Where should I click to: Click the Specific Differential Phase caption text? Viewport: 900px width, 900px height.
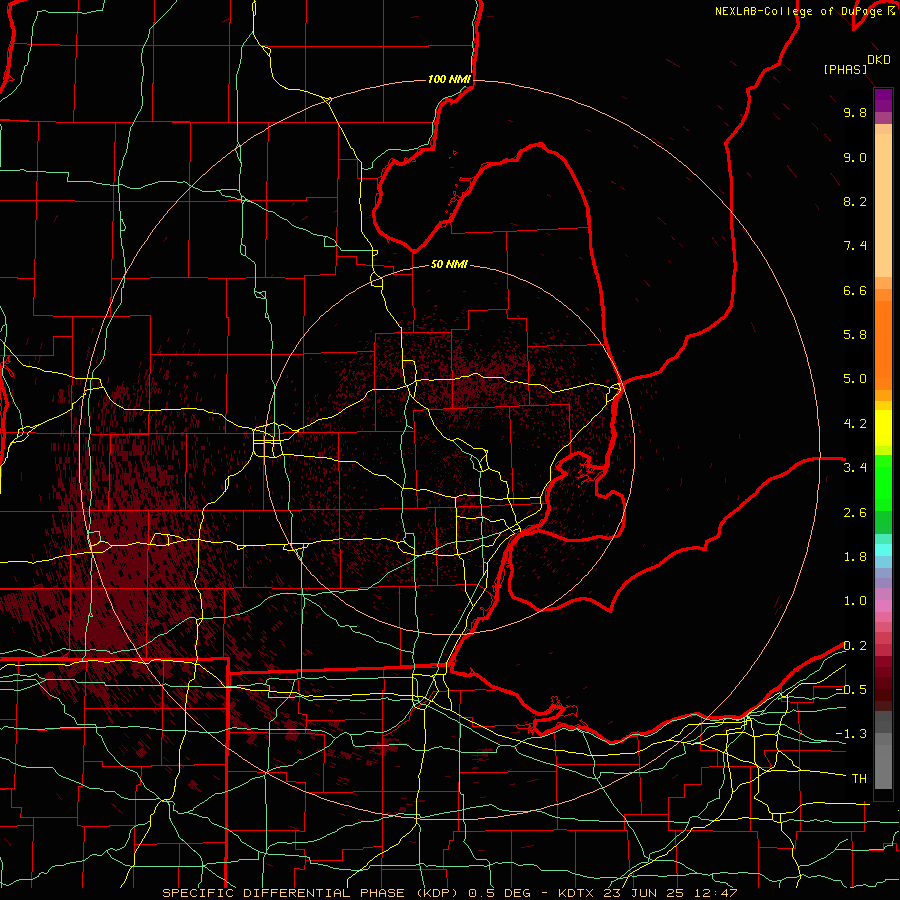449,893
